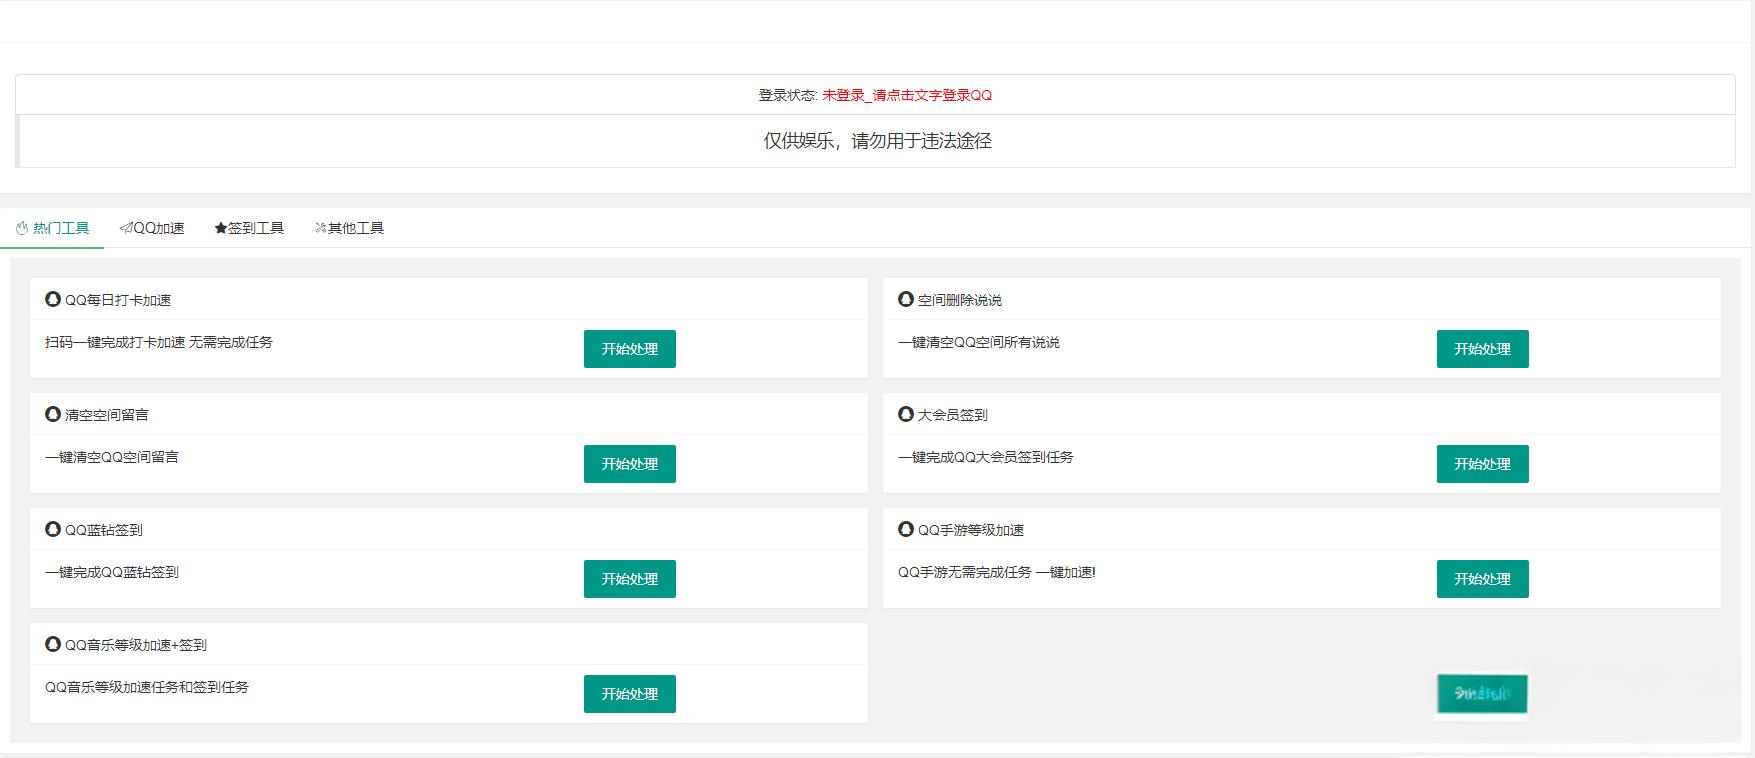Click the QQ penguin icon beside QQ每日打卡加速
This screenshot has height=758, width=1755.
click(x=53, y=299)
